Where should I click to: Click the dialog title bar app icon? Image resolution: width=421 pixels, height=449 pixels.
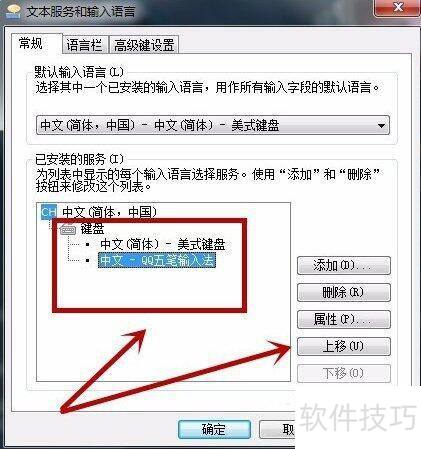[13, 11]
